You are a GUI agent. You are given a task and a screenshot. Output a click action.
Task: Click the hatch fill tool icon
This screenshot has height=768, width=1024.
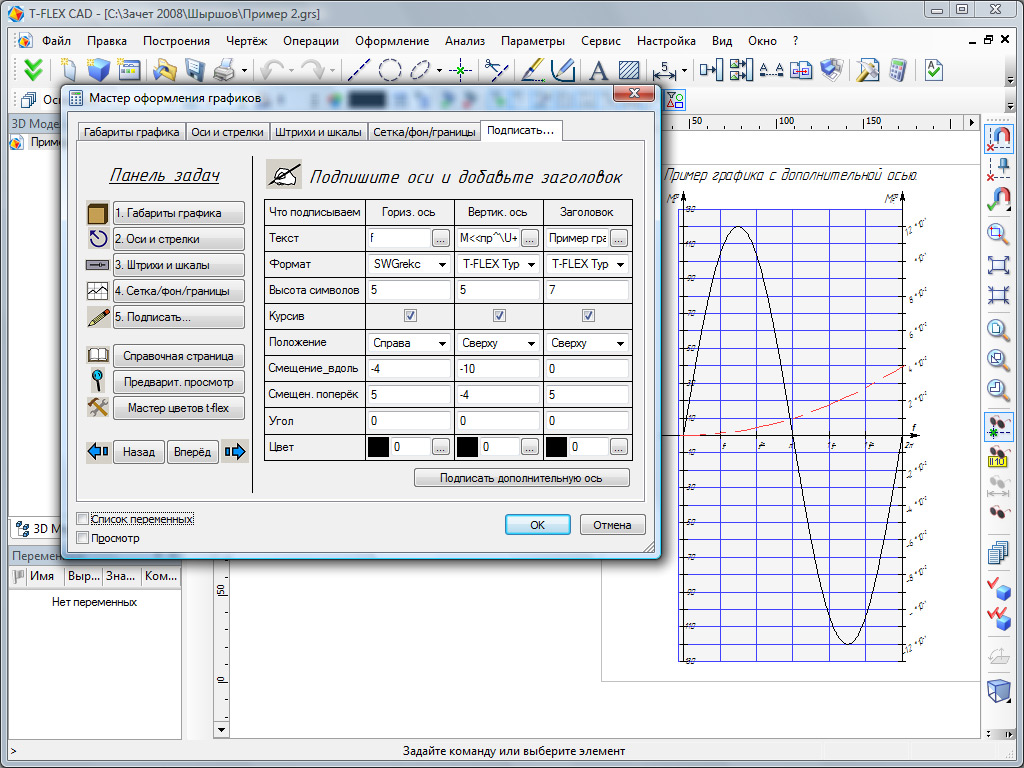coord(629,70)
